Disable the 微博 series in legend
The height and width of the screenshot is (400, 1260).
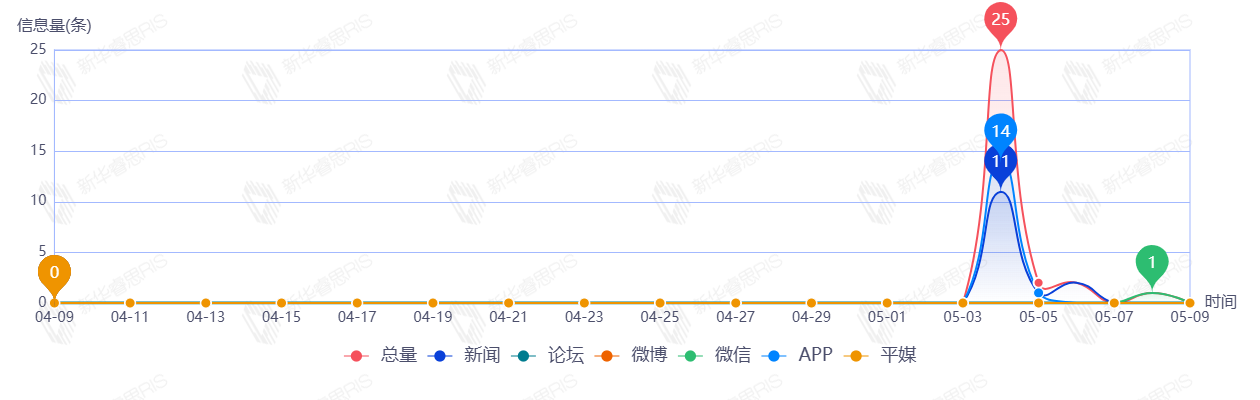pos(630,355)
